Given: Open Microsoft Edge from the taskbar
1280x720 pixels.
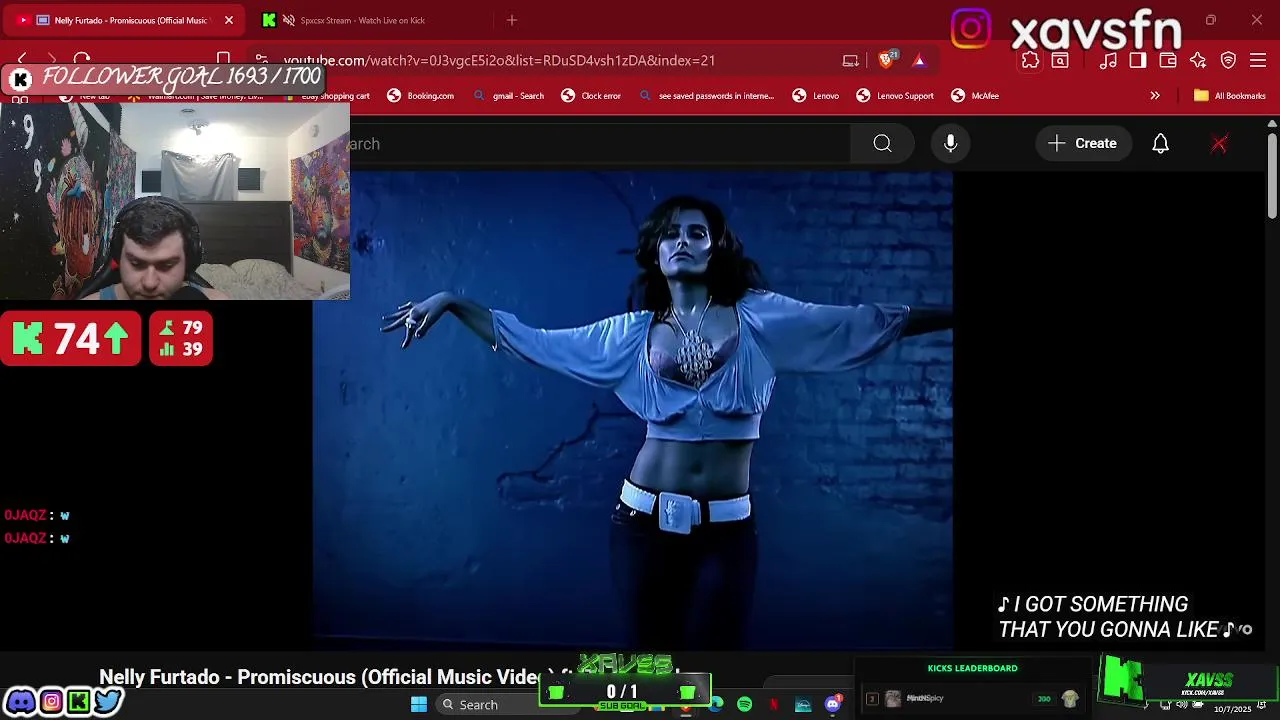Looking at the screenshot, I should [716, 705].
